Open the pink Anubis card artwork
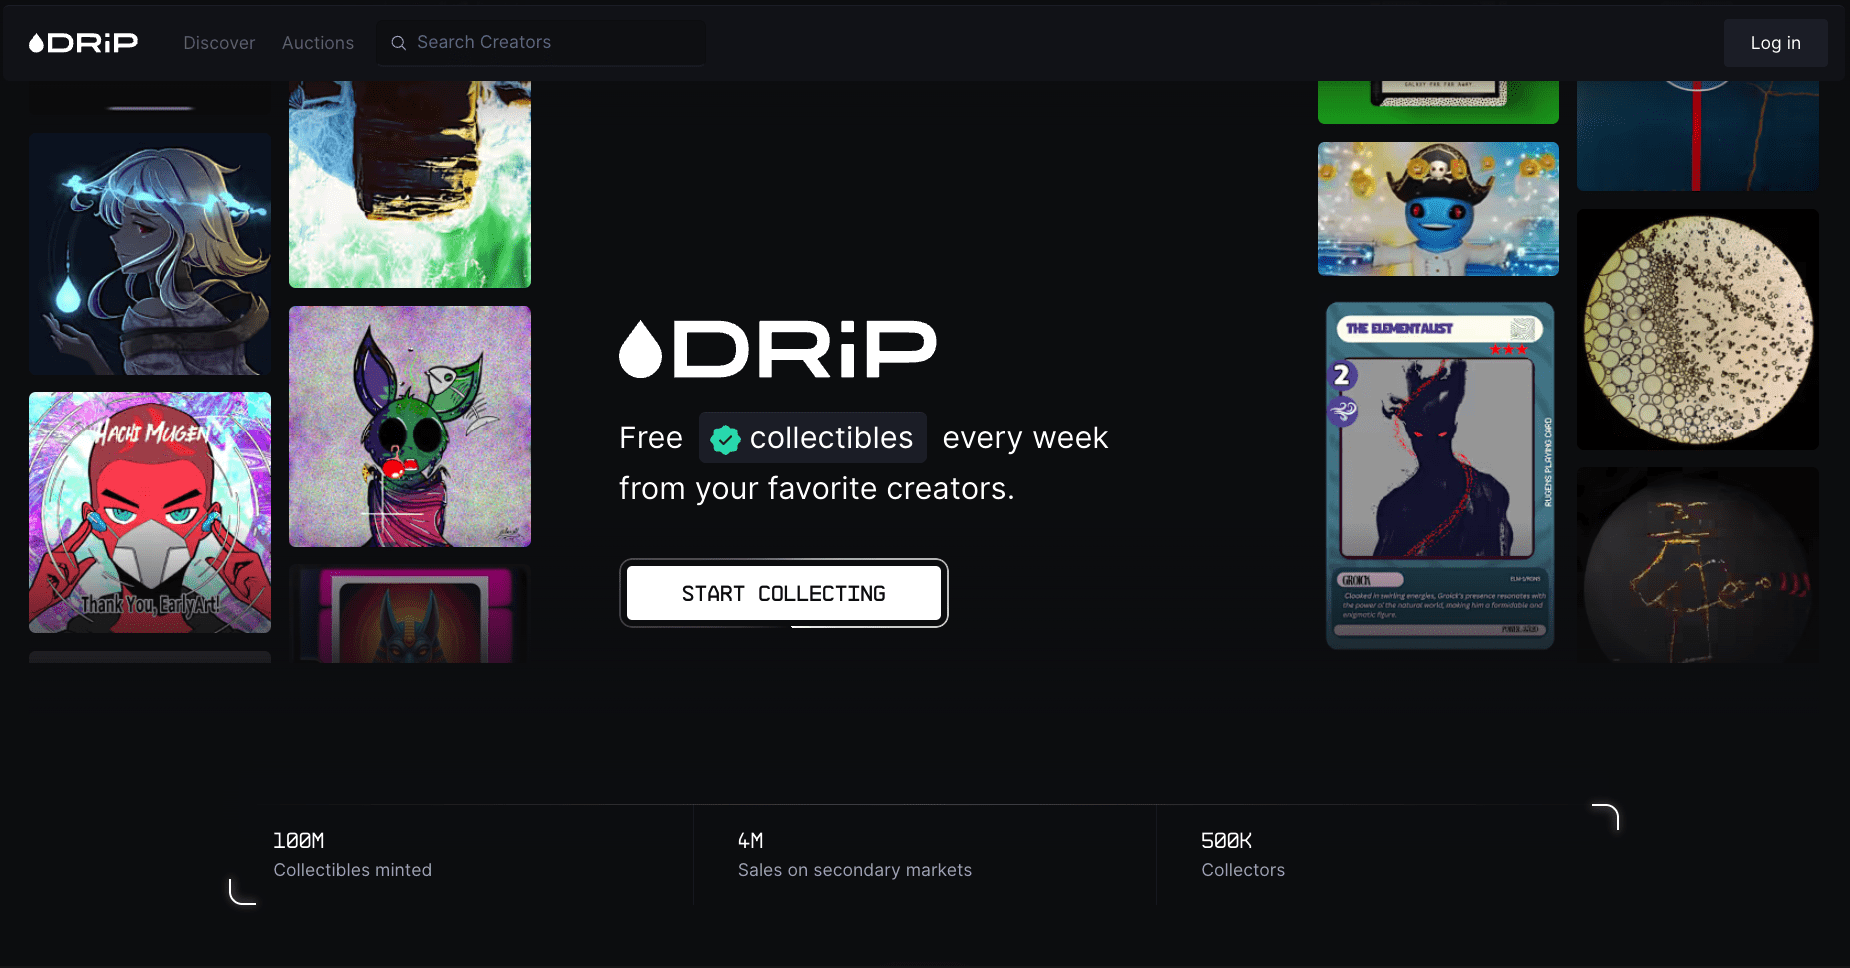Viewport: 1850px width, 968px height. tap(410, 614)
